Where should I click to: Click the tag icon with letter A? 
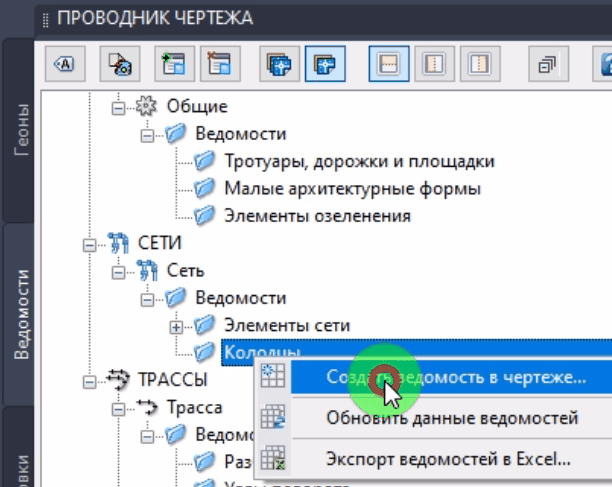click(65, 64)
